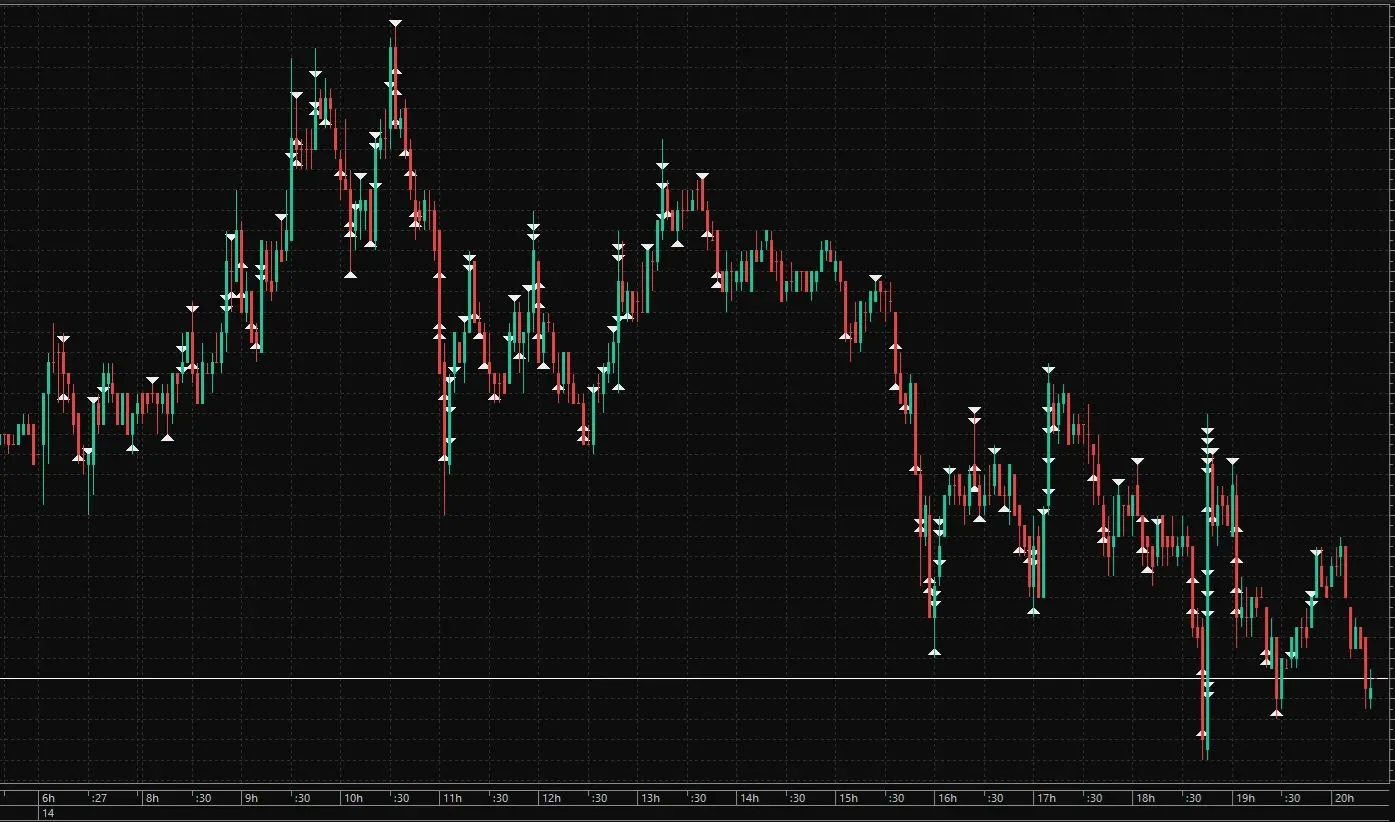
Task: Click the date label 14 below the axis
Action: (47, 814)
